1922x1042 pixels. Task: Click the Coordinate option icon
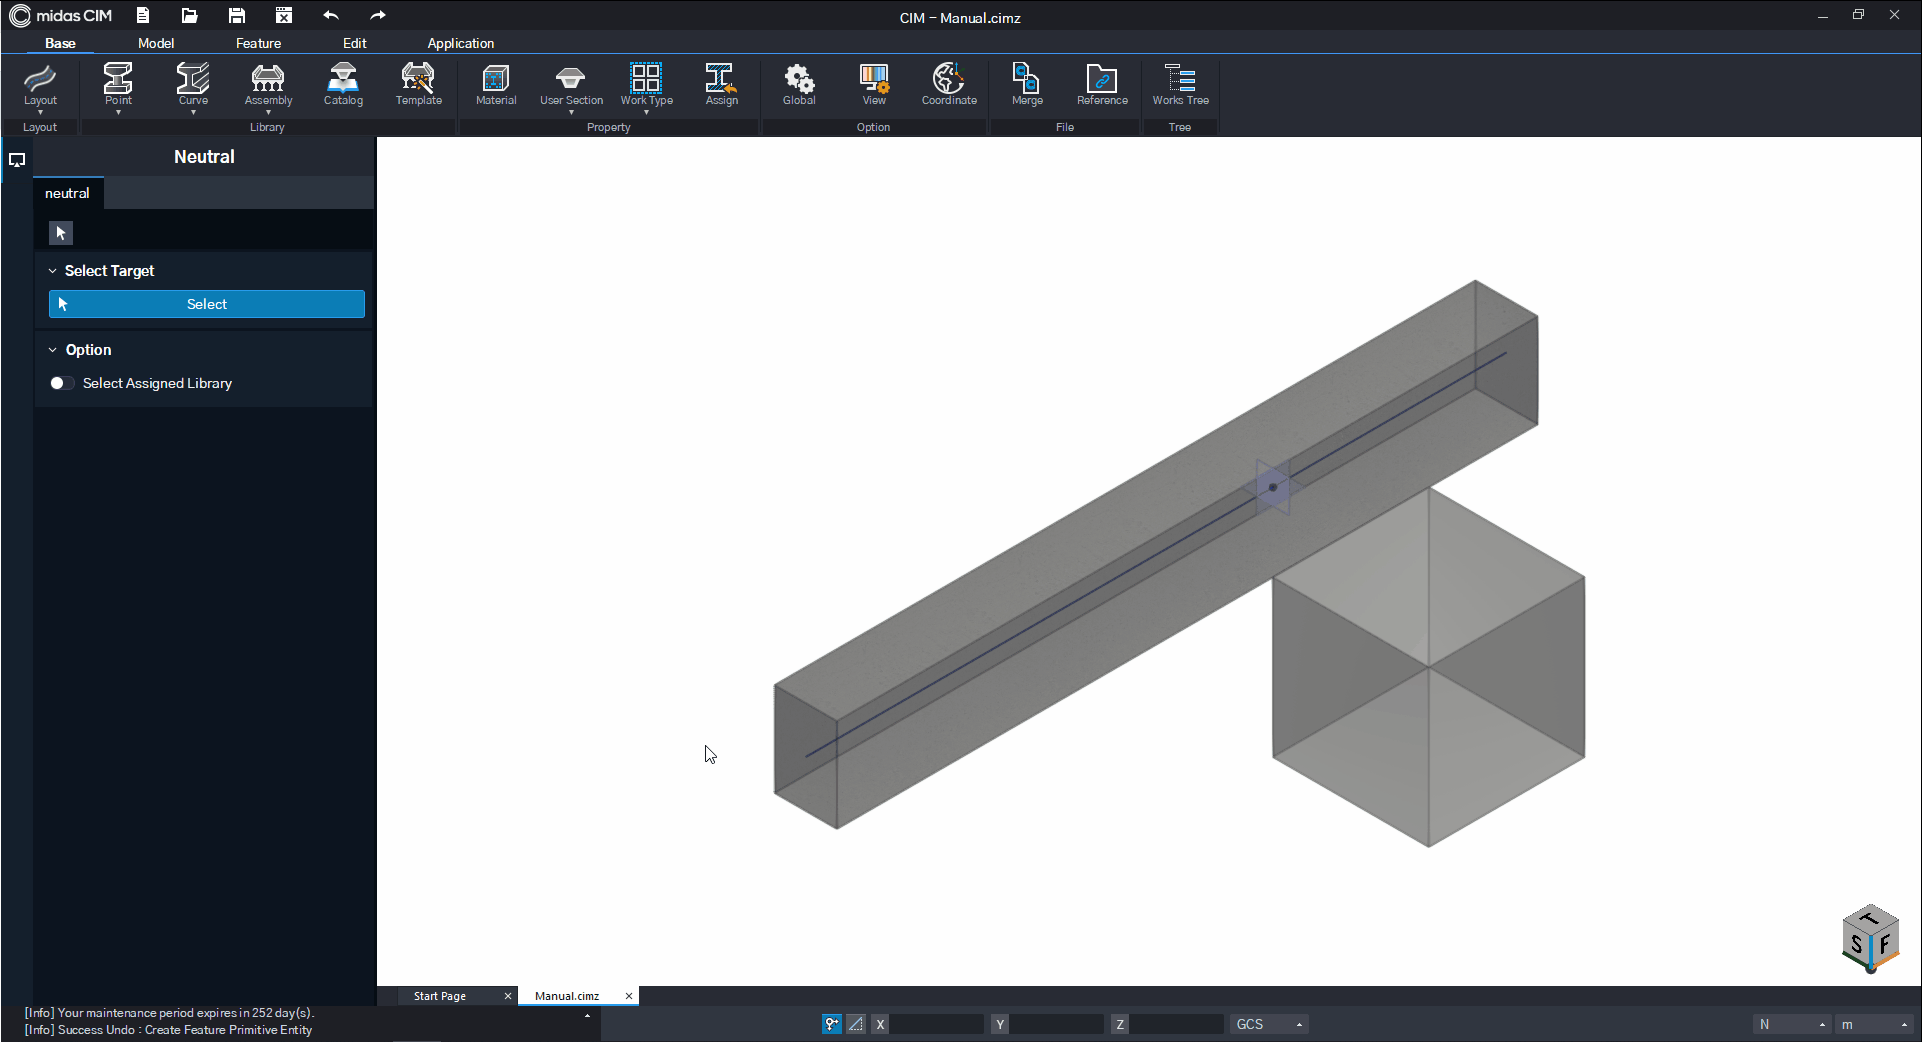point(949,85)
